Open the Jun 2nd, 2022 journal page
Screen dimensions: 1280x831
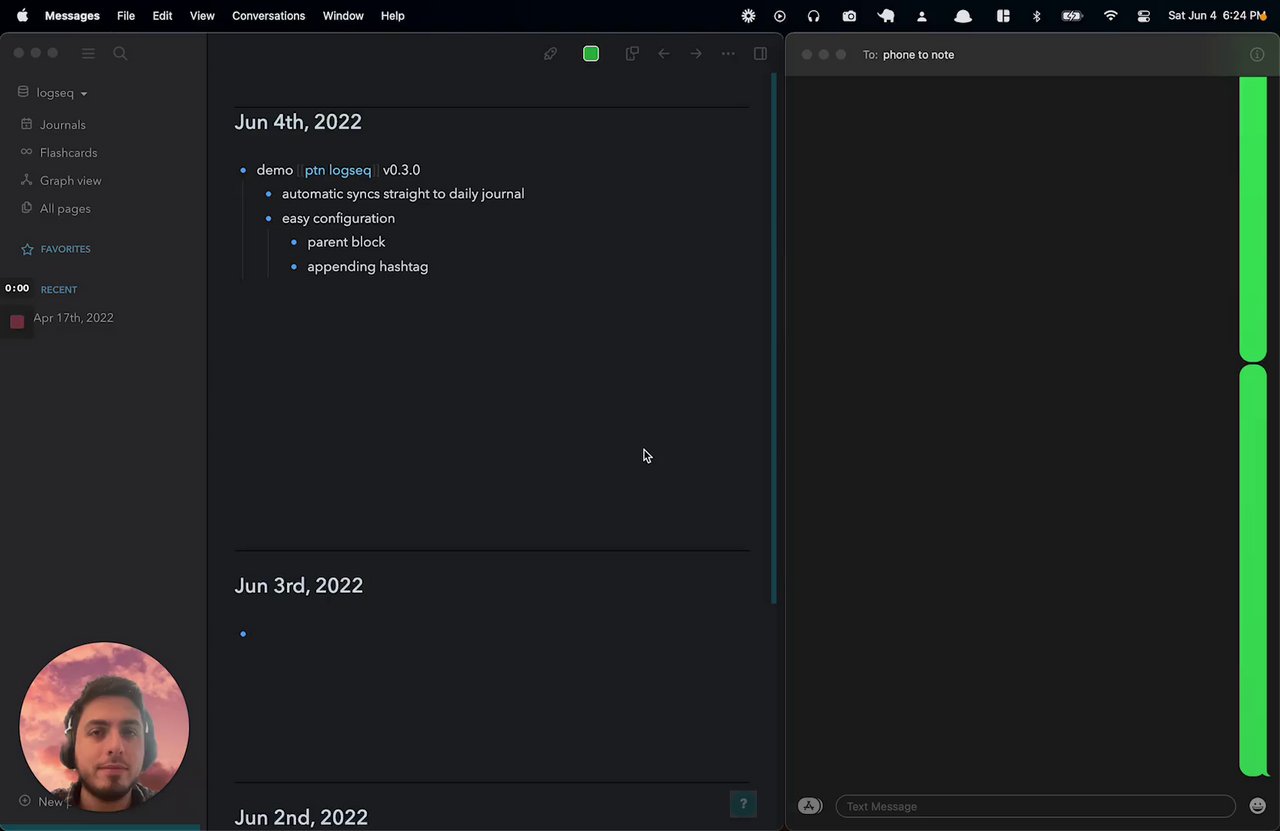coord(301,818)
